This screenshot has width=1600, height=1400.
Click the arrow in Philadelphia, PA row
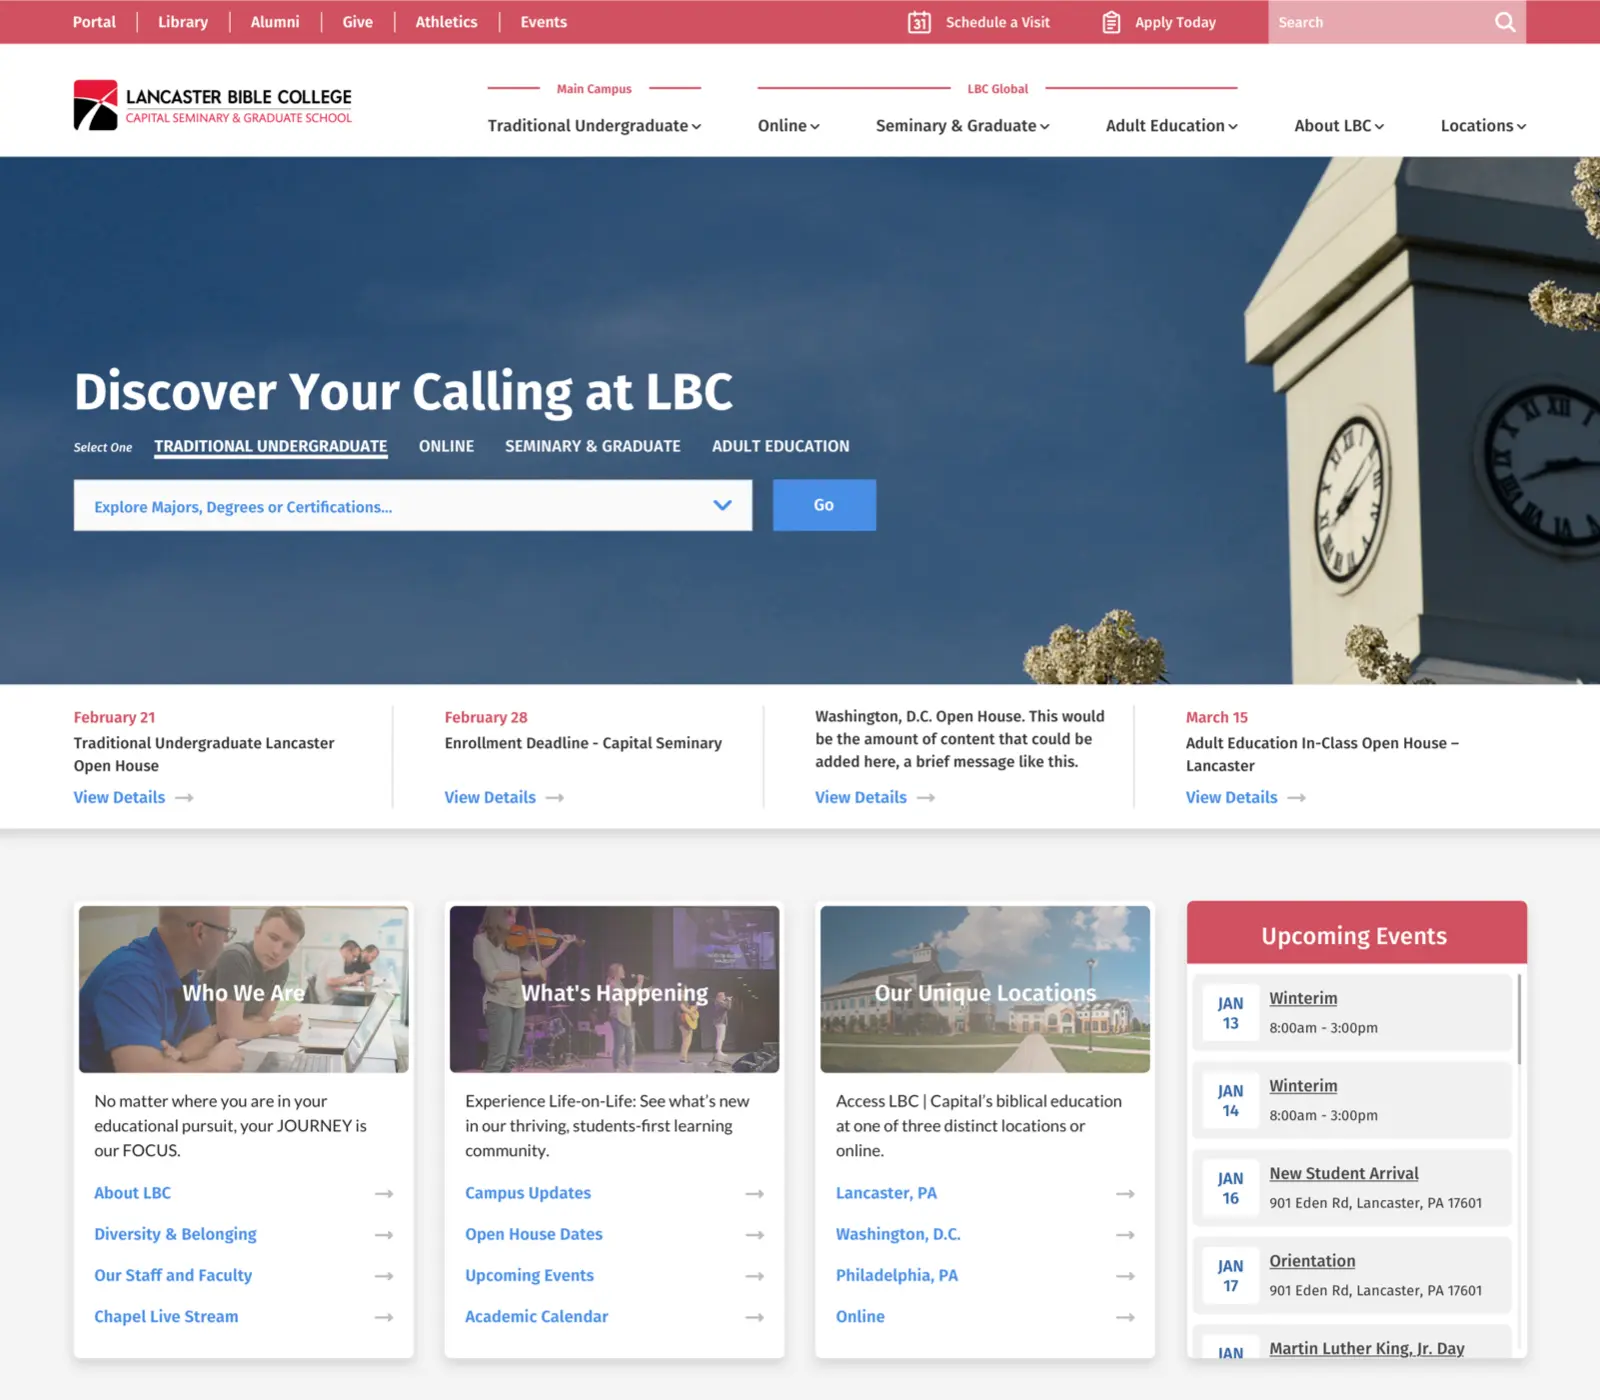(1126, 1276)
